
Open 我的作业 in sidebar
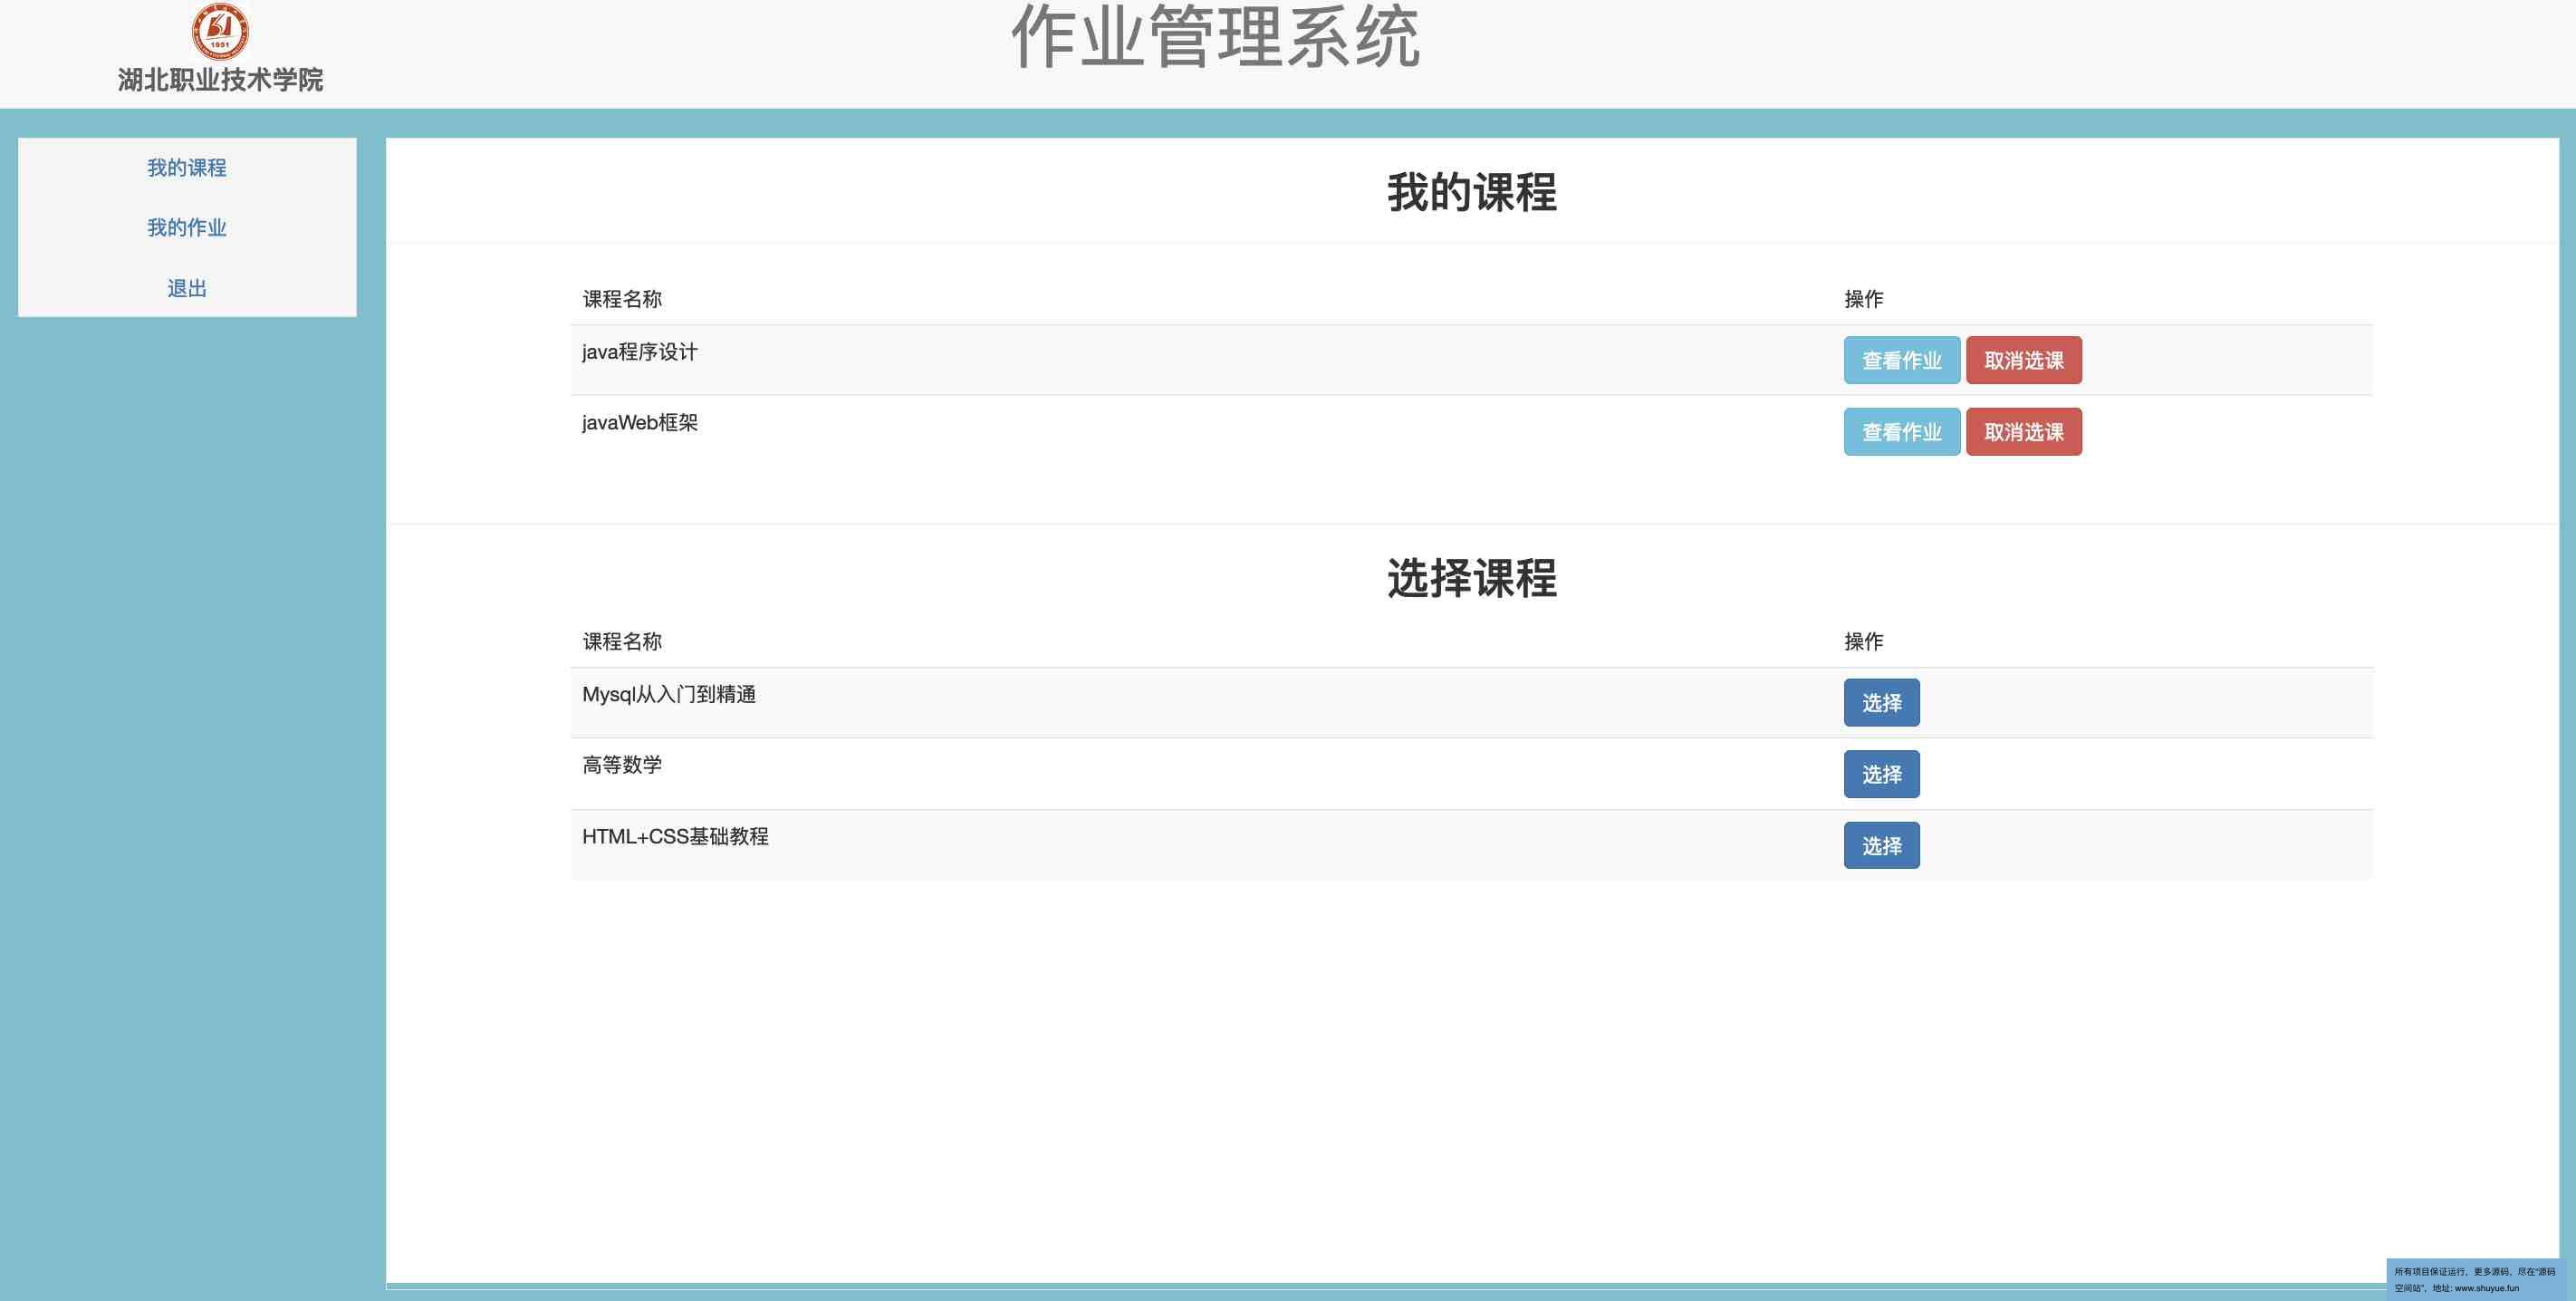[x=187, y=228]
